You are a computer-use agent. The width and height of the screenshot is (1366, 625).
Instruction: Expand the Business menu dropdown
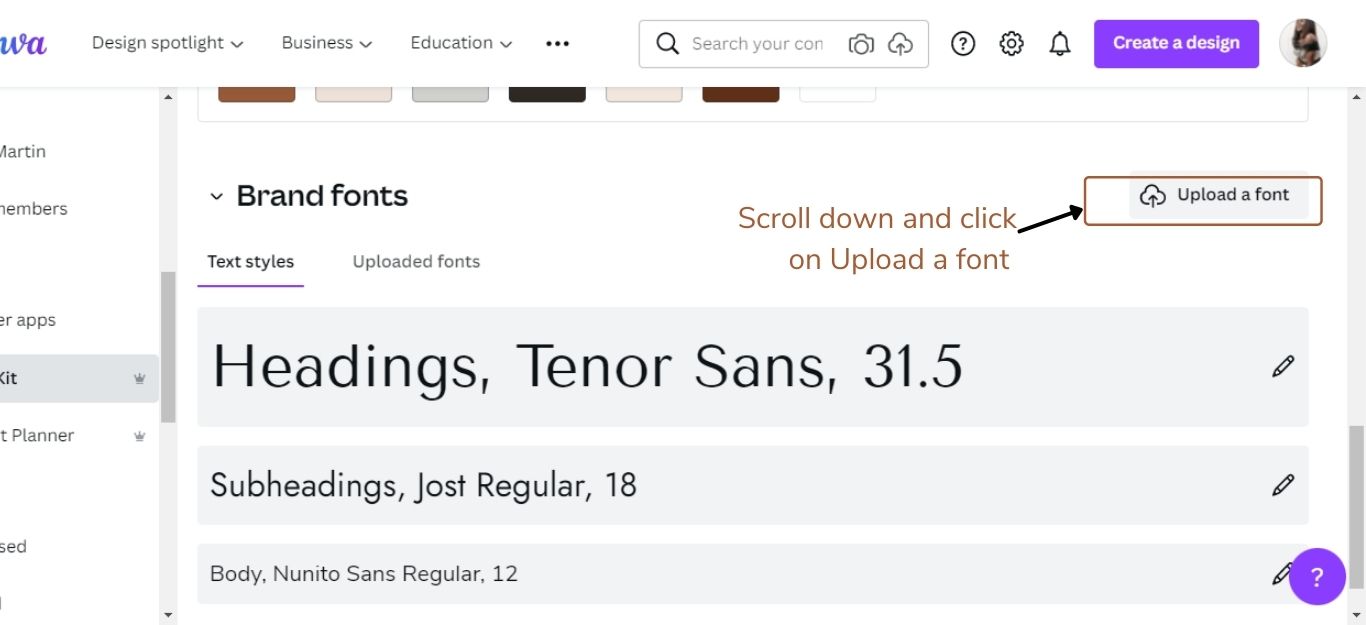pyautogui.click(x=326, y=43)
